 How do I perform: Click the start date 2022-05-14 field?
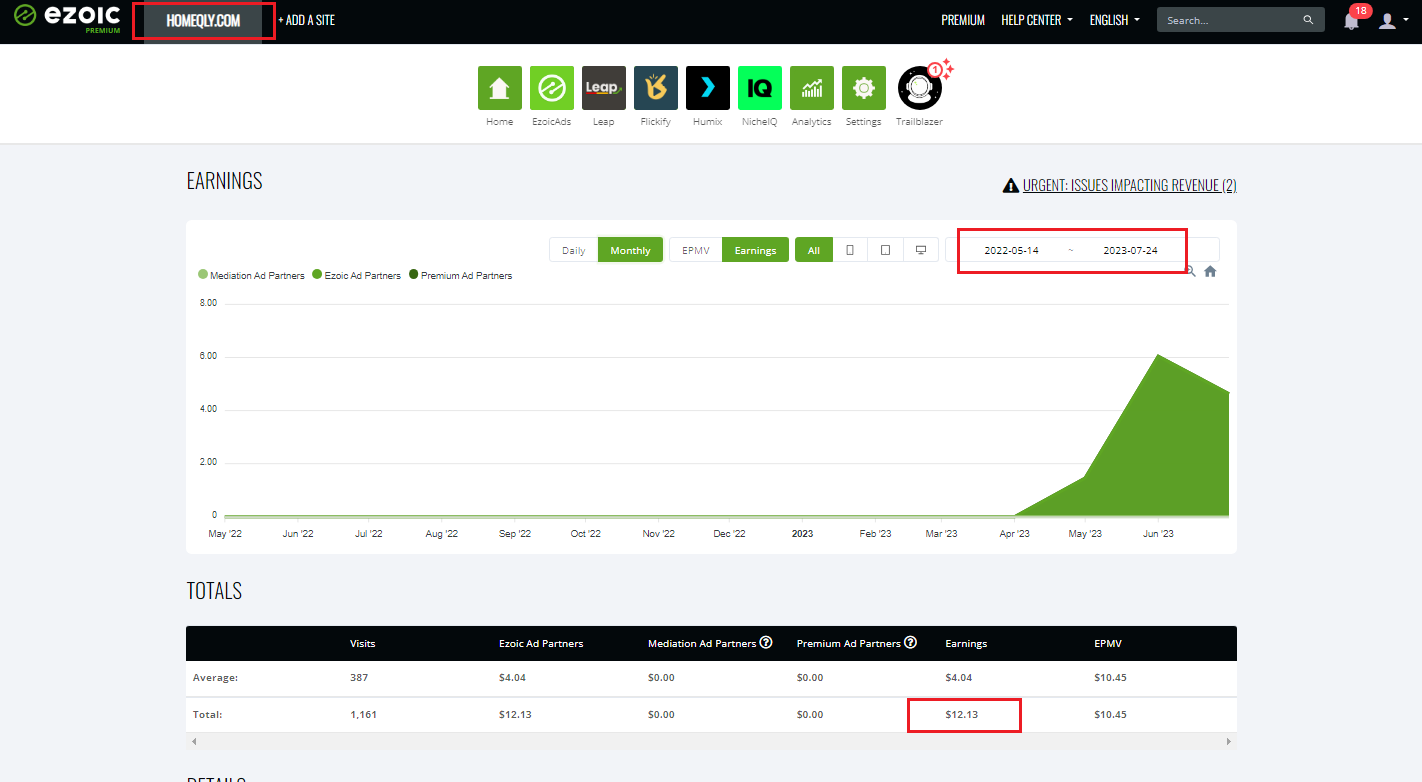tap(1011, 250)
